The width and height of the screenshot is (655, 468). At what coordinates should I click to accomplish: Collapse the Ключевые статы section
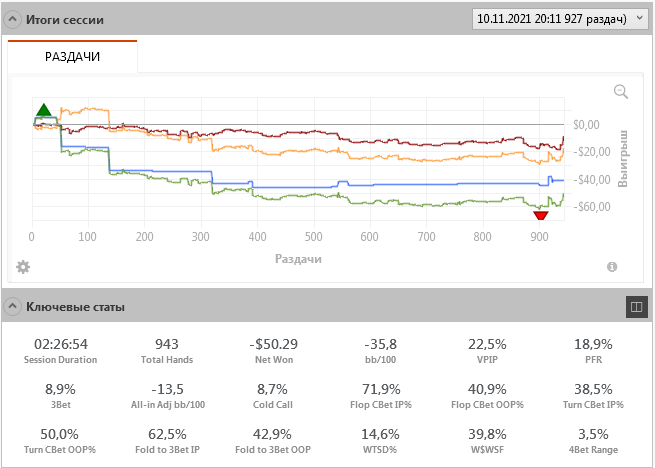point(14,306)
